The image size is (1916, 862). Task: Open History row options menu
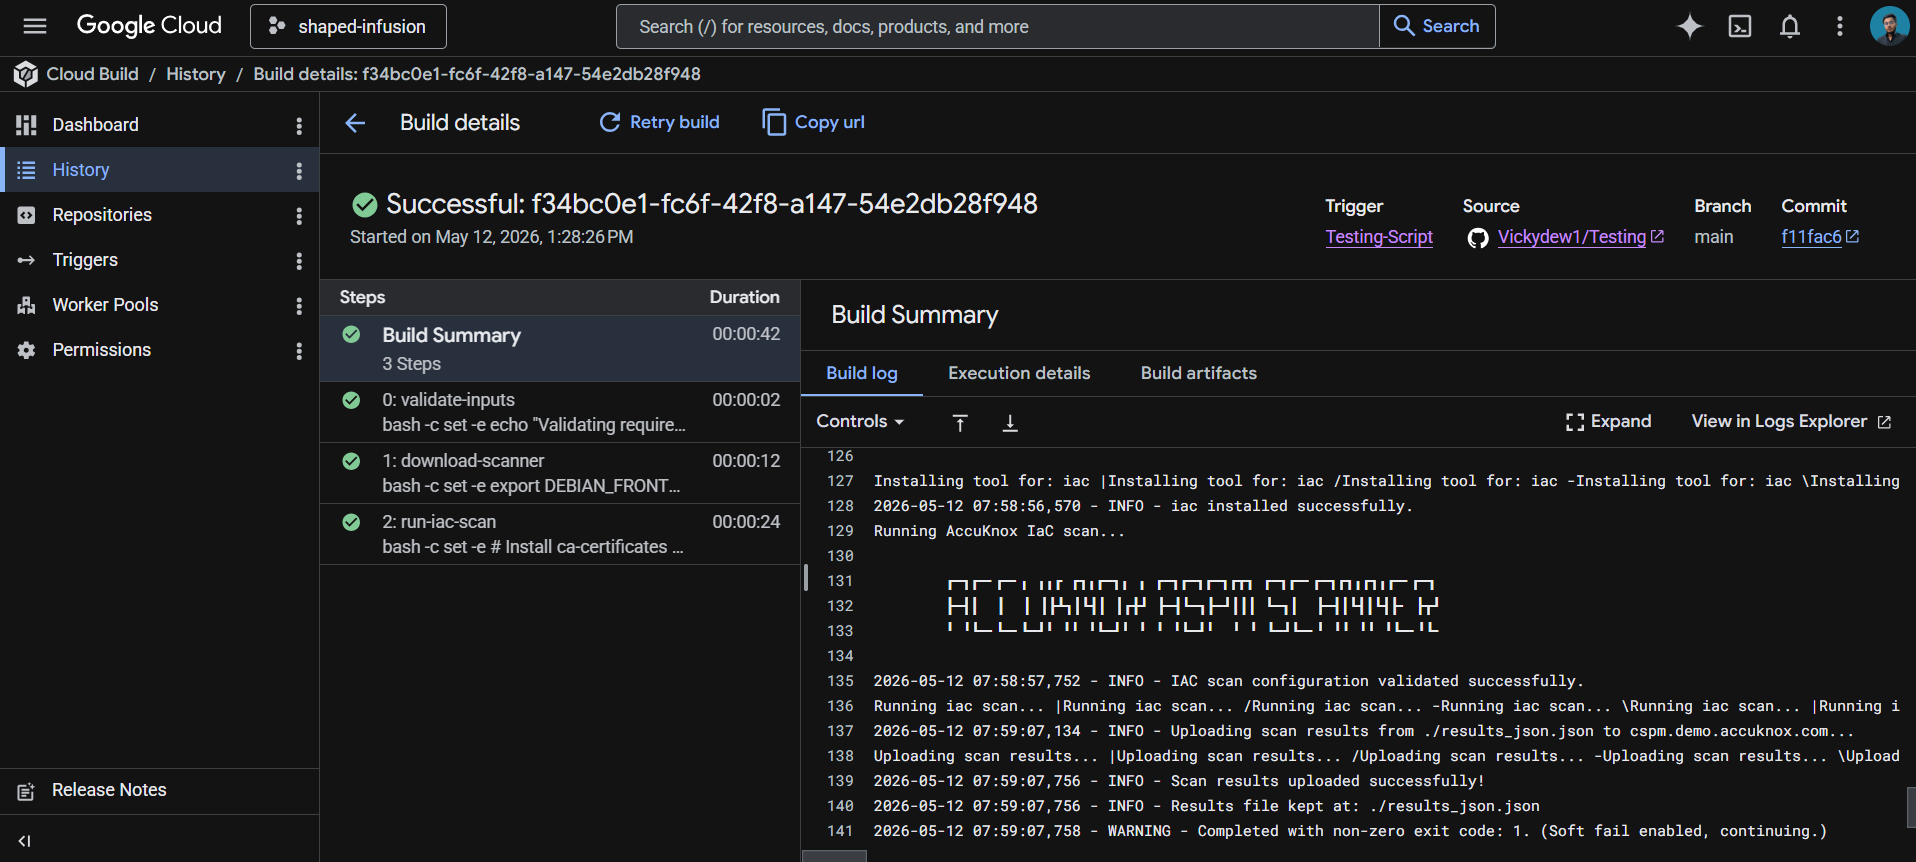pos(299,170)
